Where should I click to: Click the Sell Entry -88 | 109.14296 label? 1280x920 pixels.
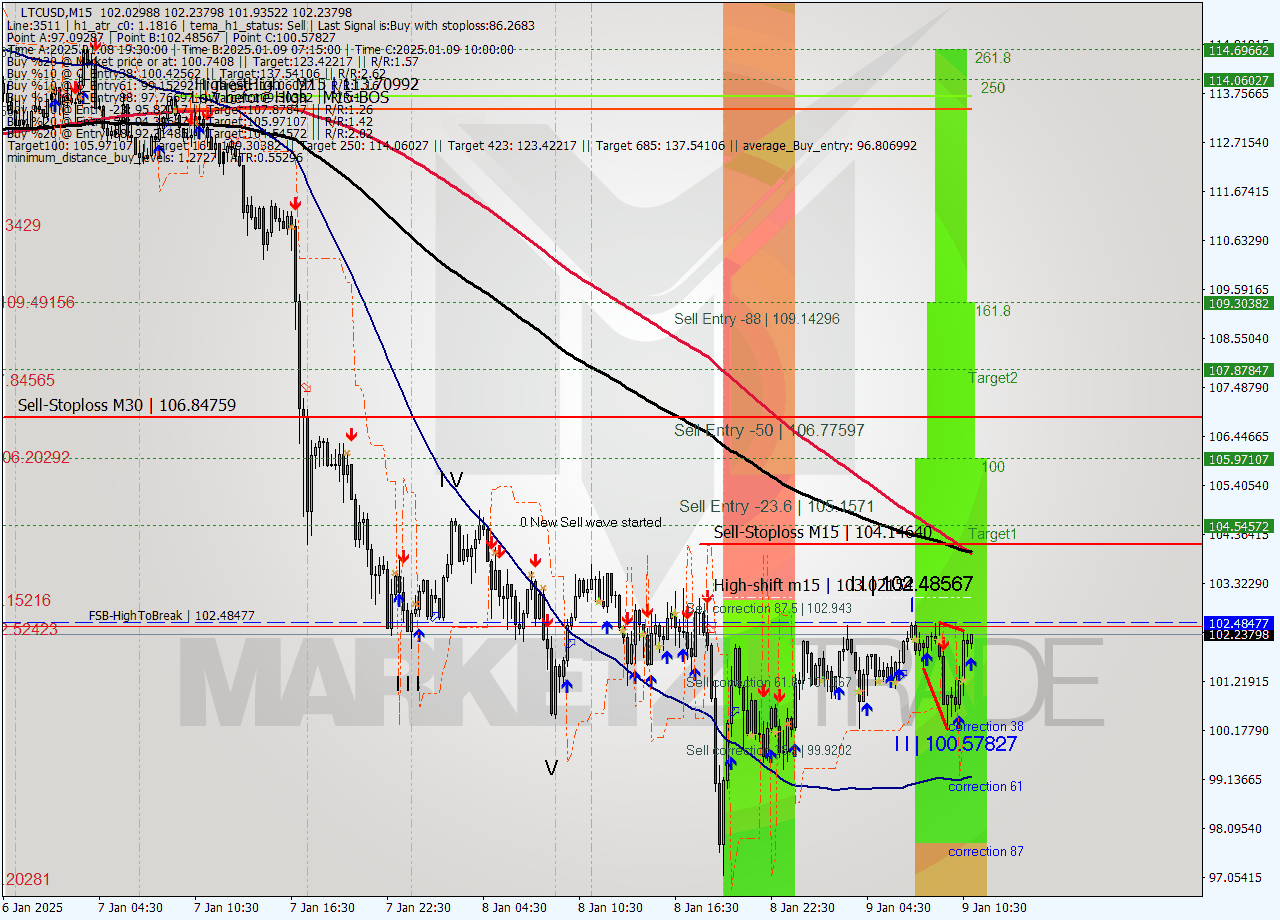click(x=756, y=319)
